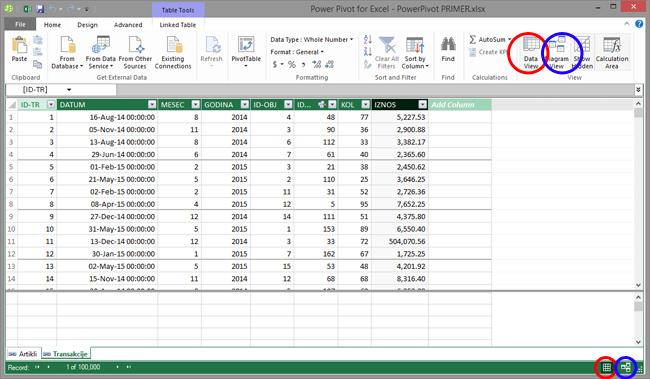Toggle Show Hidden in View group
The image size is (650, 379).
582,53
